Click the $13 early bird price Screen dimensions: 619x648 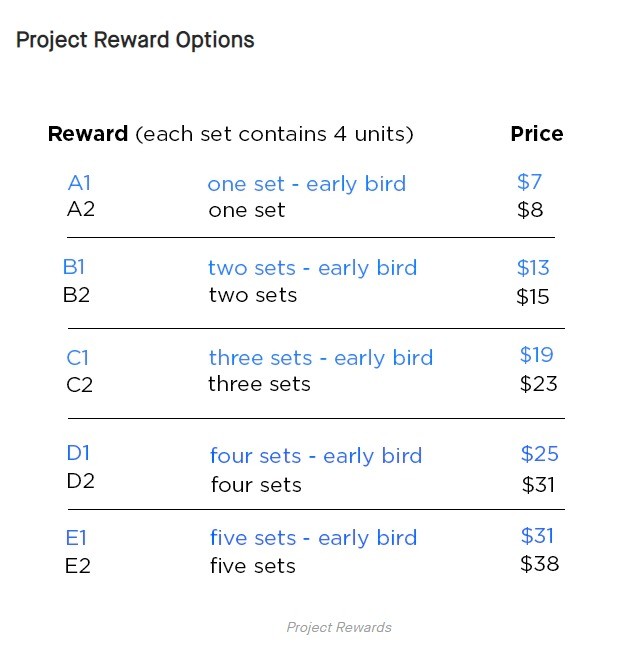click(533, 268)
